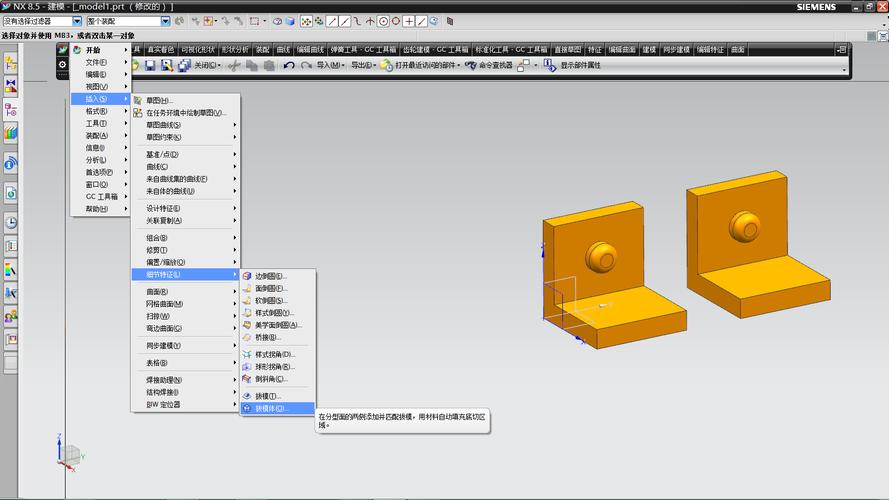
Task: Switch to the 真实着色 toolbar tab
Action: coord(160,49)
